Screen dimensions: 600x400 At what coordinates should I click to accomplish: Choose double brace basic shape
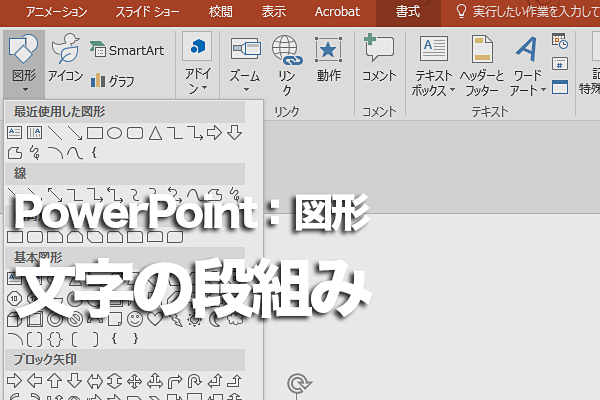pos(55,339)
